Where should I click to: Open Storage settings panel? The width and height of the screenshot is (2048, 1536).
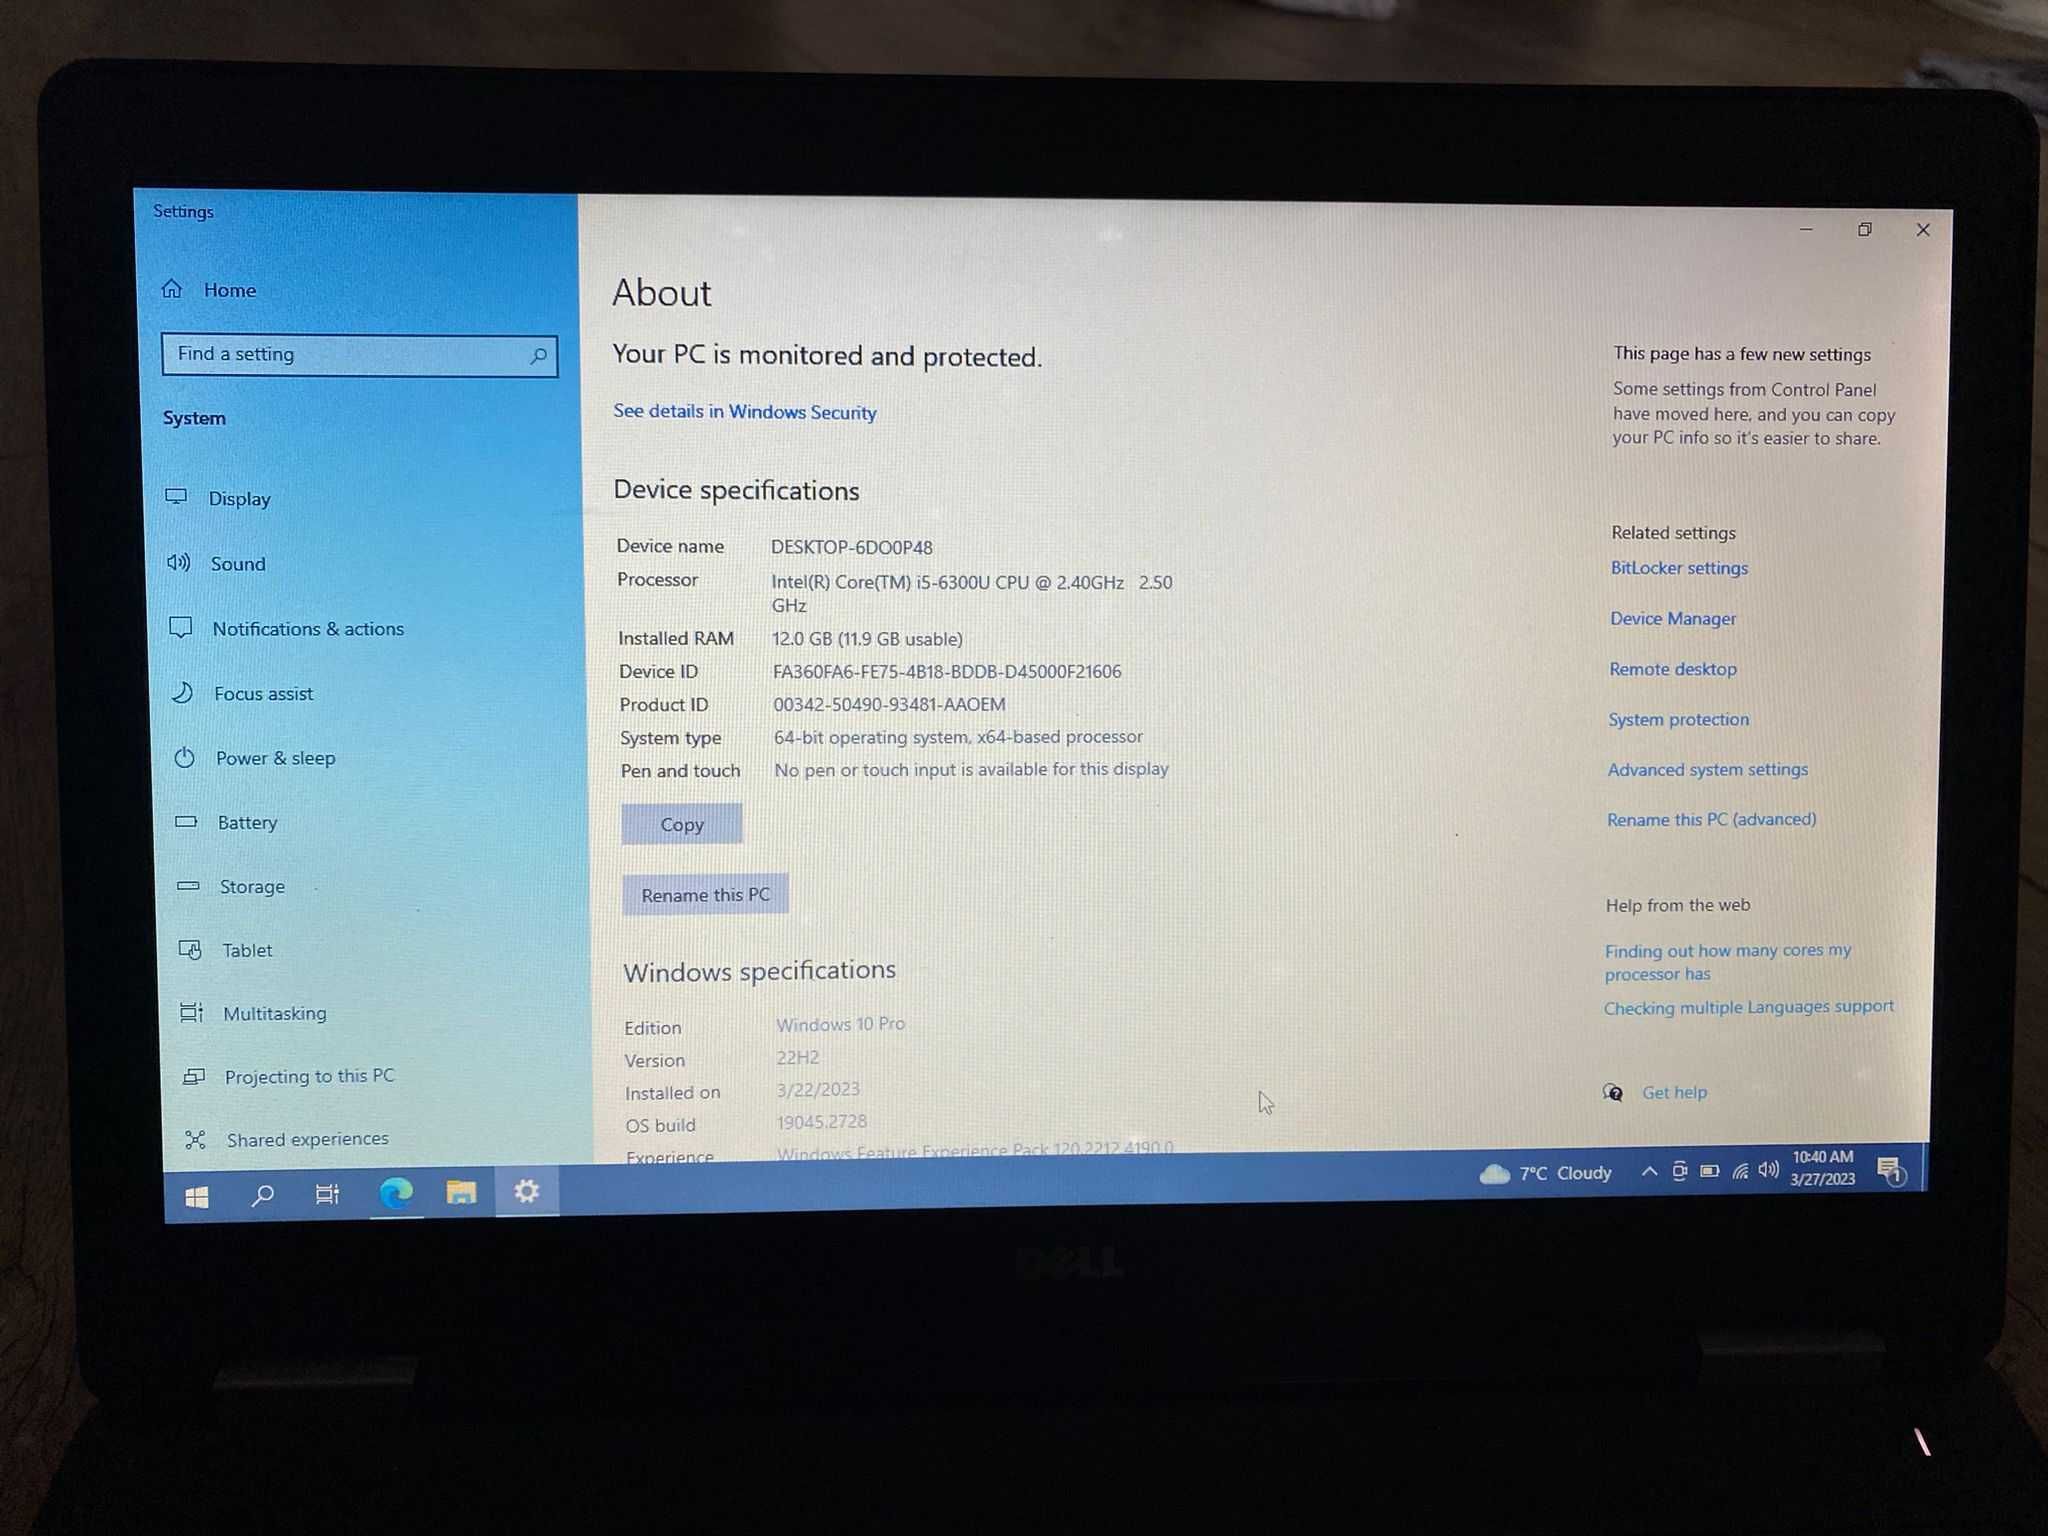[253, 884]
